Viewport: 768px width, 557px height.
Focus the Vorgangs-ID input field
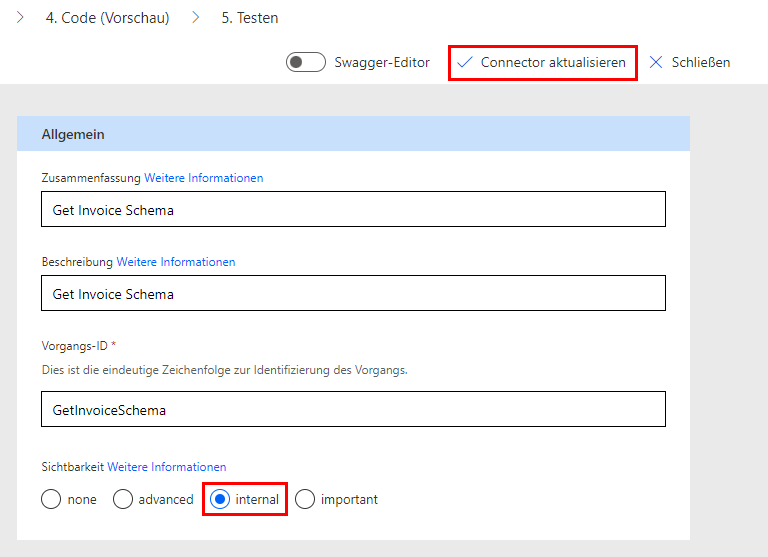click(x=353, y=410)
